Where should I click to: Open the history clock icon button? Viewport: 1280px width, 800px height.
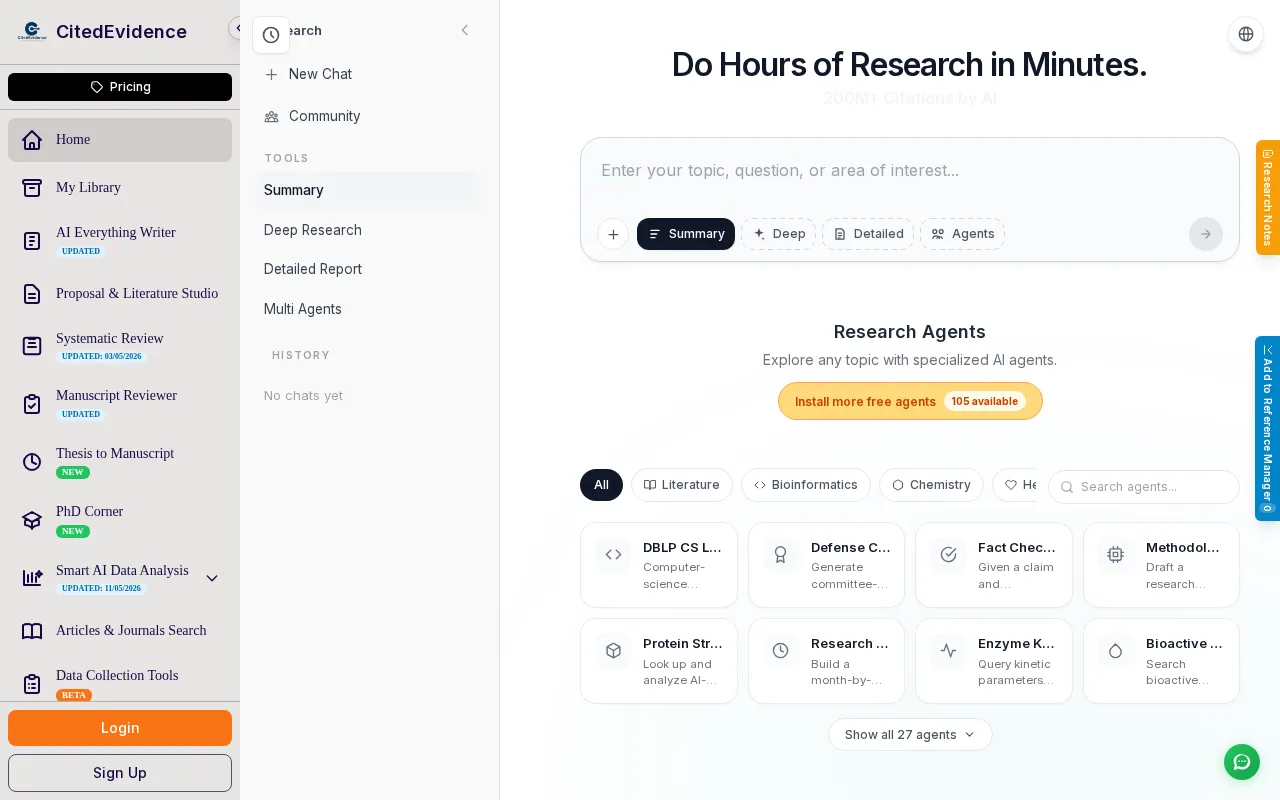[x=271, y=35]
